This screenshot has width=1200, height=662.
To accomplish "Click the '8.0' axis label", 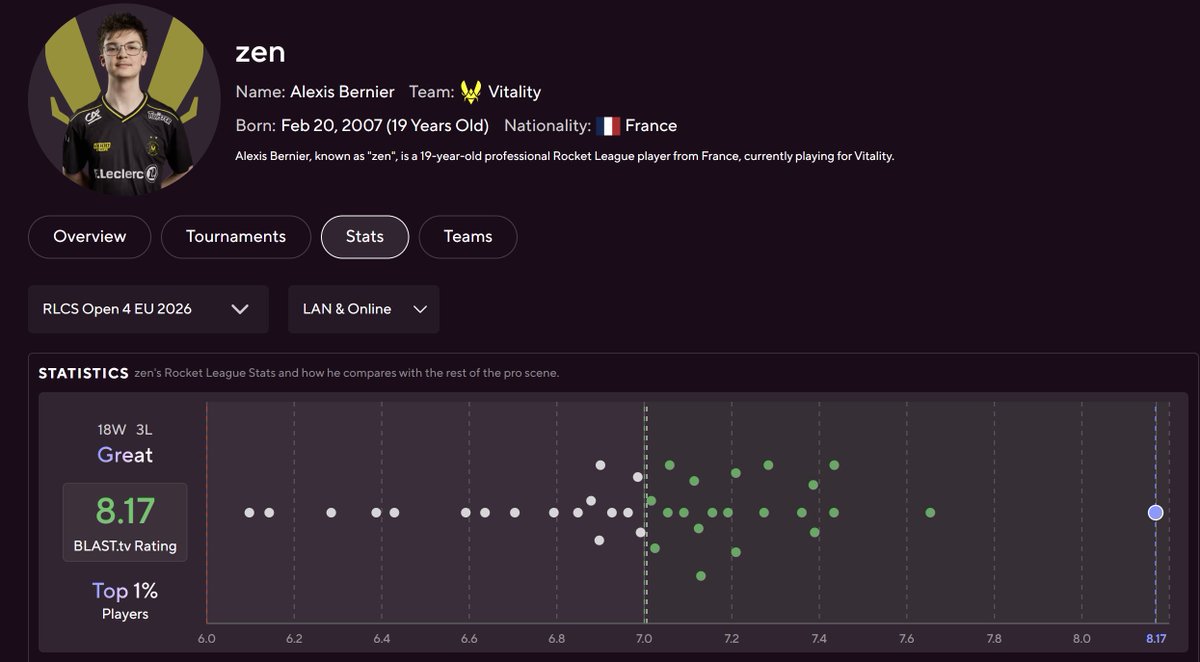I will click(1082, 638).
